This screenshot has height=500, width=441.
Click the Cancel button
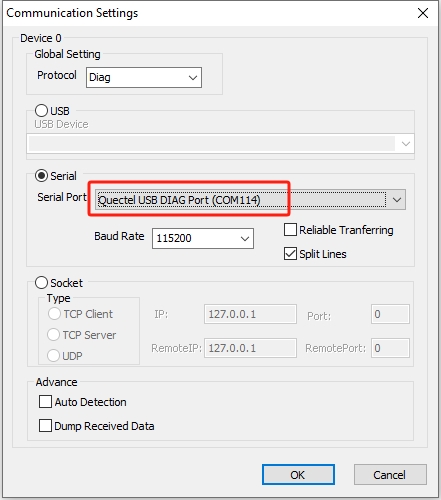tap(390, 475)
